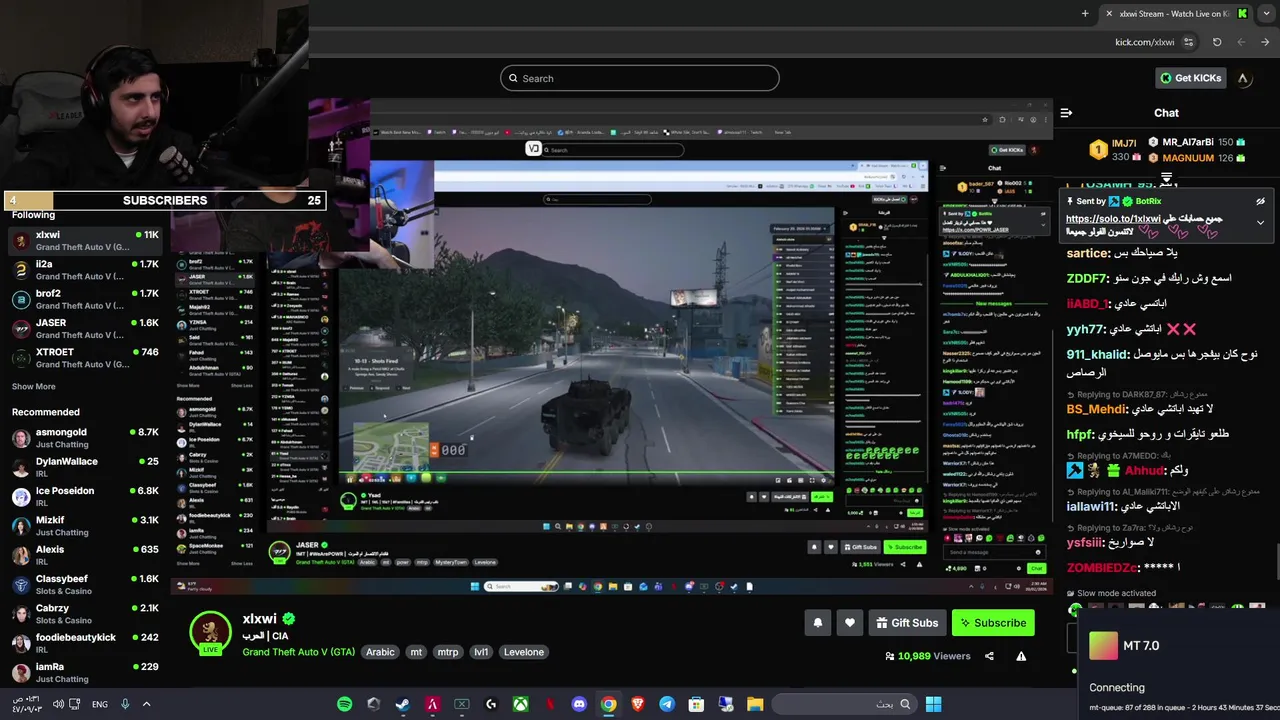Open iamRa in Recommended list
This screenshot has width=1280, height=720.
[85, 672]
